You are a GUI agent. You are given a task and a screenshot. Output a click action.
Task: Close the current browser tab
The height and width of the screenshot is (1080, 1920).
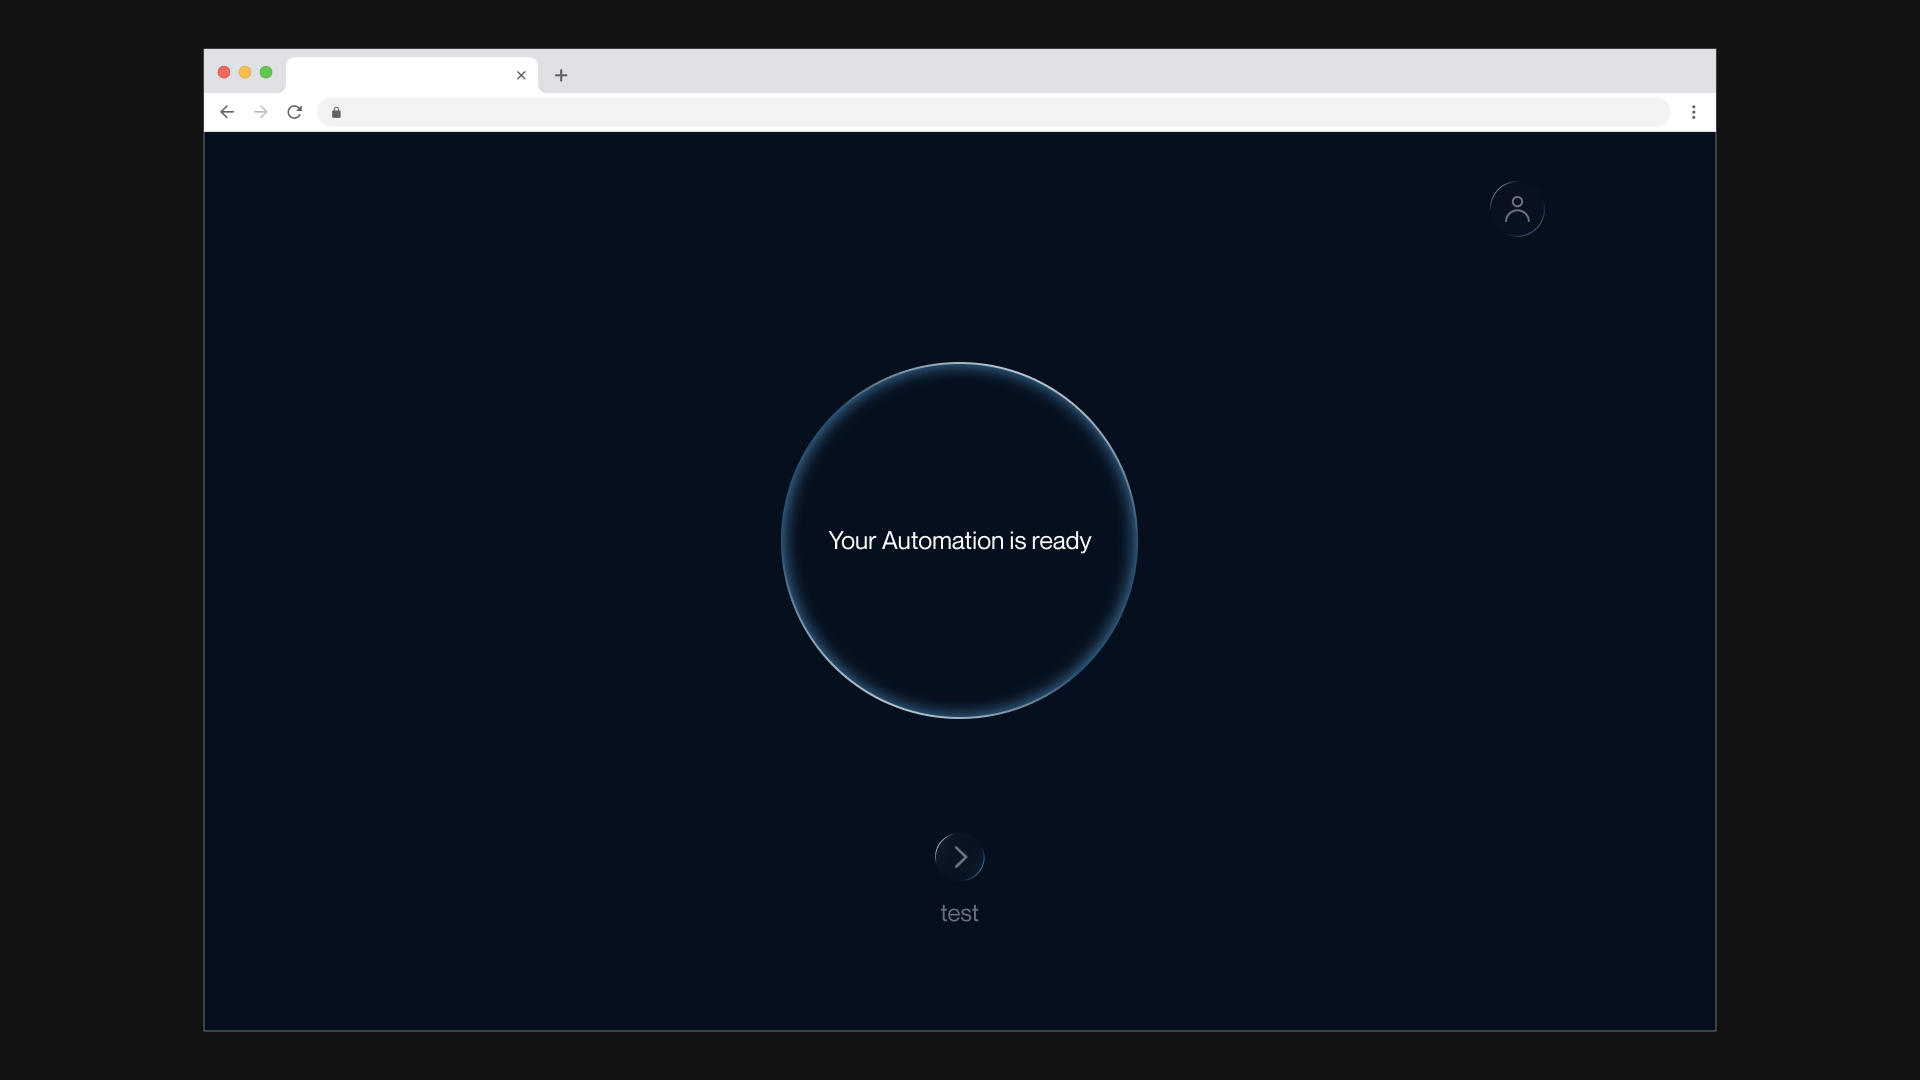[521, 75]
